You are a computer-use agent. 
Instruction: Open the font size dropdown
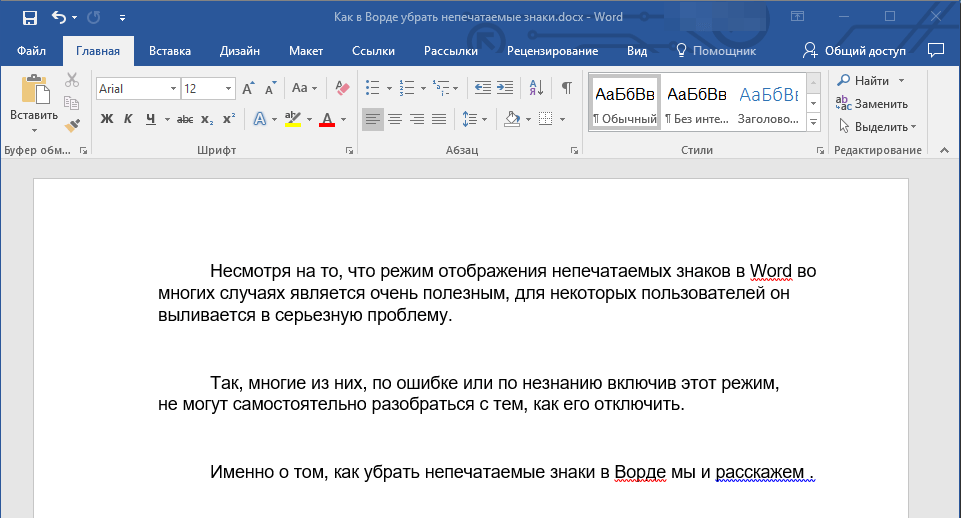(230, 89)
